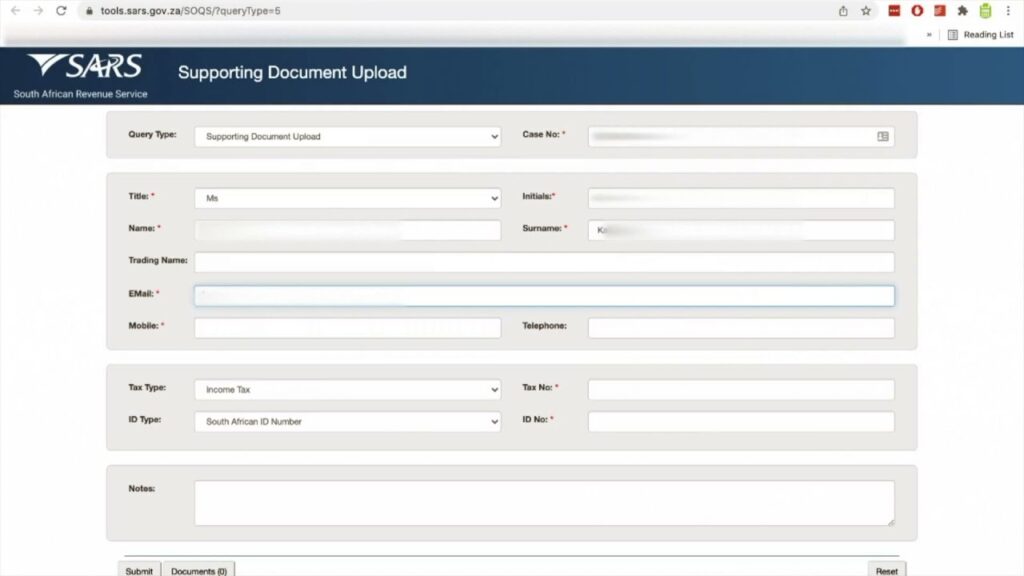The width and height of the screenshot is (1024, 576).
Task: Click into the Tax No field
Action: click(x=741, y=389)
